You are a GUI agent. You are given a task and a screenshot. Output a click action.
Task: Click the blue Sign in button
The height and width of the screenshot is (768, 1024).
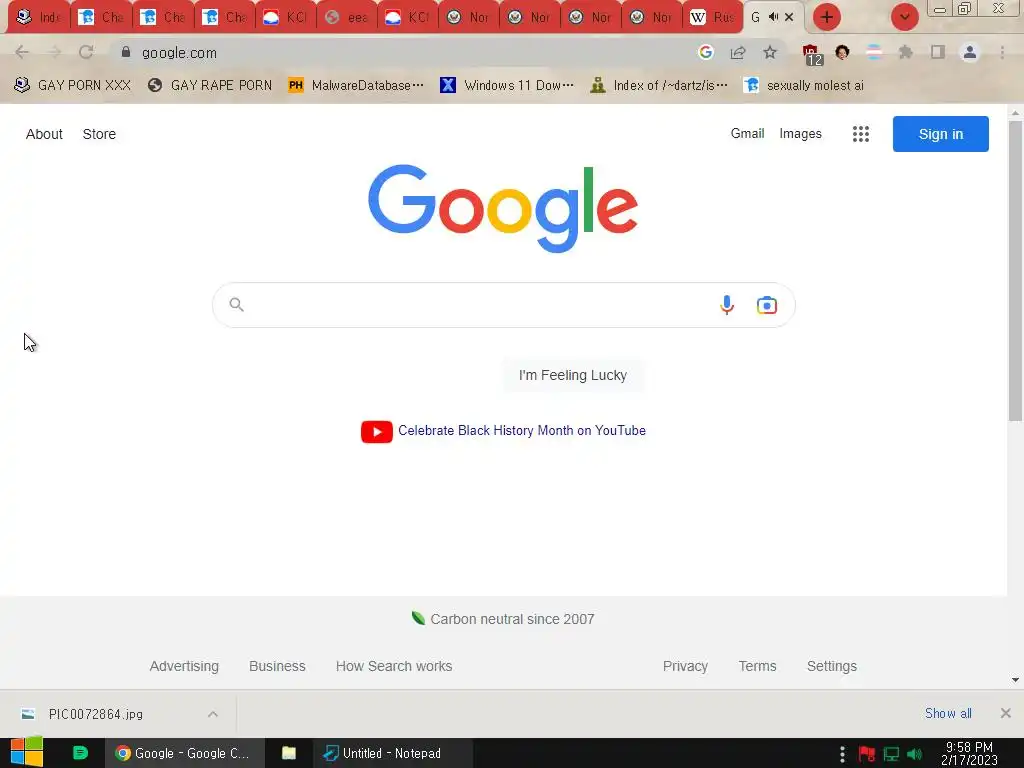coord(940,134)
